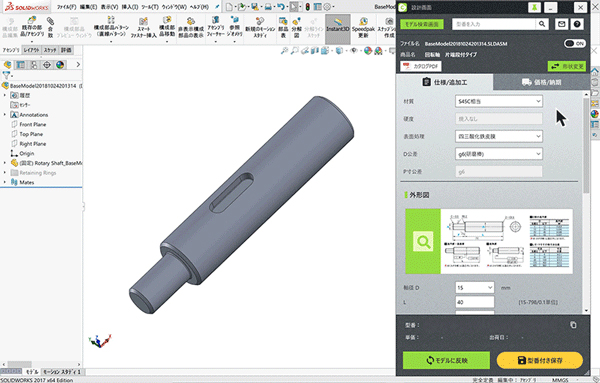600x383 pixels.
Task: Toggle the Instant3D tool
Action: (x=338, y=29)
